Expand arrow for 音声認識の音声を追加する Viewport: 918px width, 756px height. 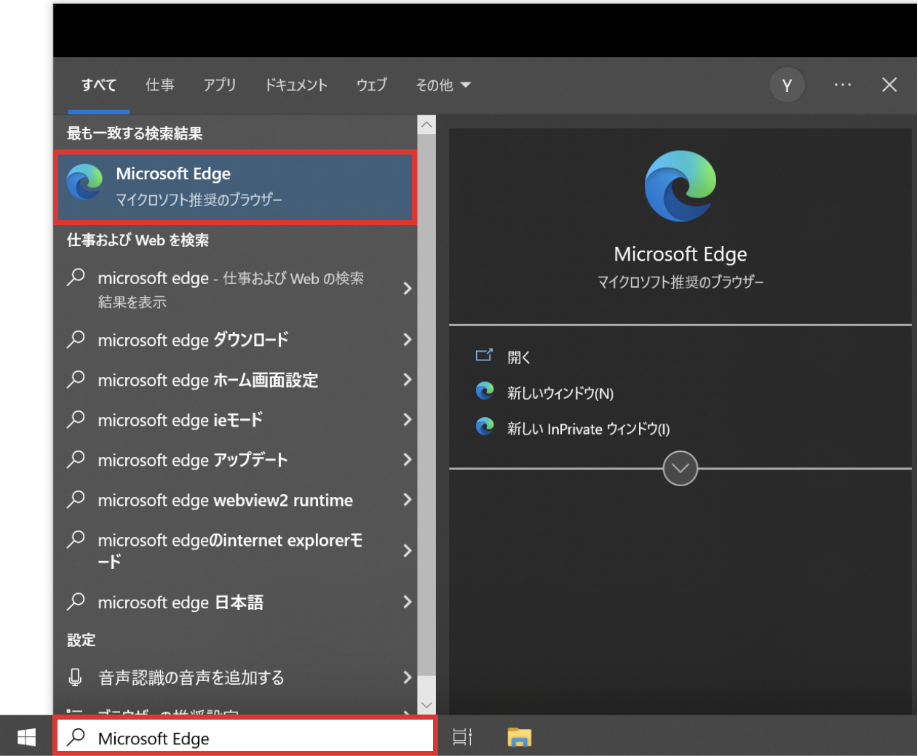407,678
